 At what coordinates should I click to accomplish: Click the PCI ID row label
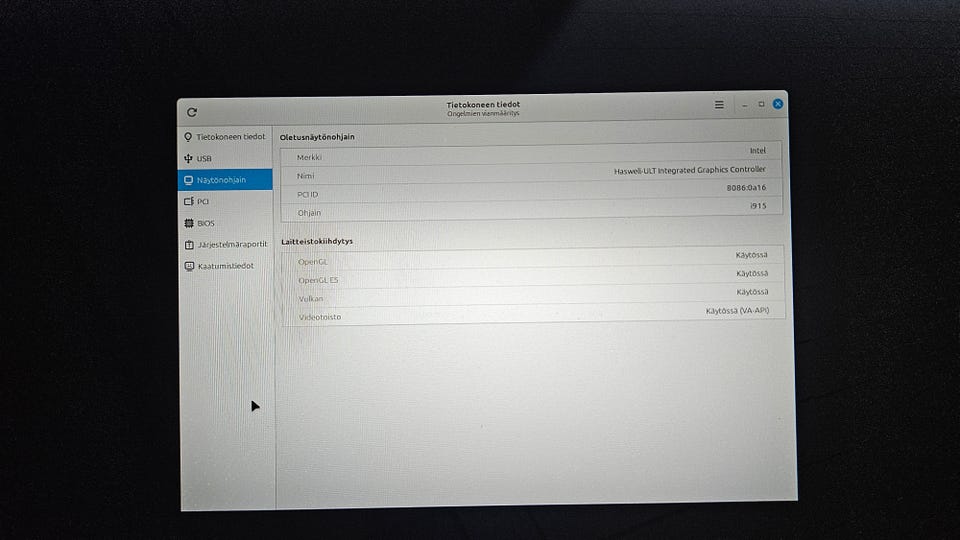[x=307, y=194]
